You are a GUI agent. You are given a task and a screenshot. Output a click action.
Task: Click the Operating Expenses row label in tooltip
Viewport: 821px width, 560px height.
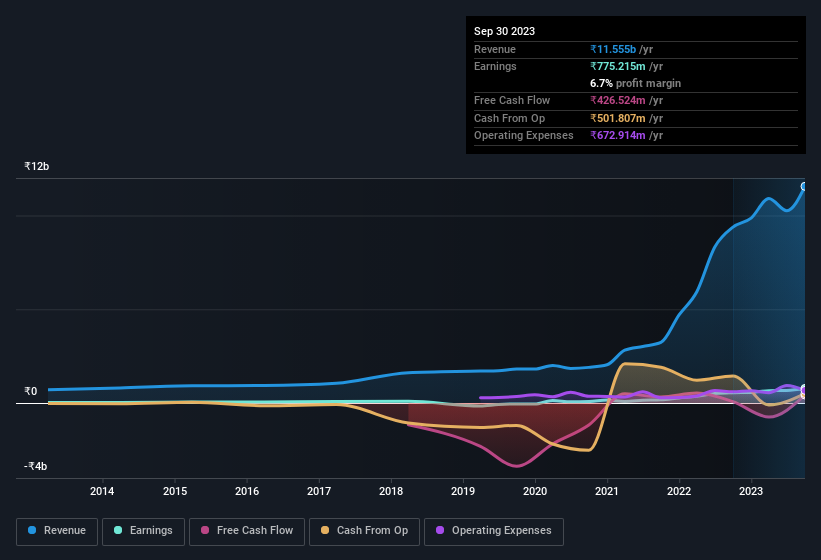pos(524,136)
